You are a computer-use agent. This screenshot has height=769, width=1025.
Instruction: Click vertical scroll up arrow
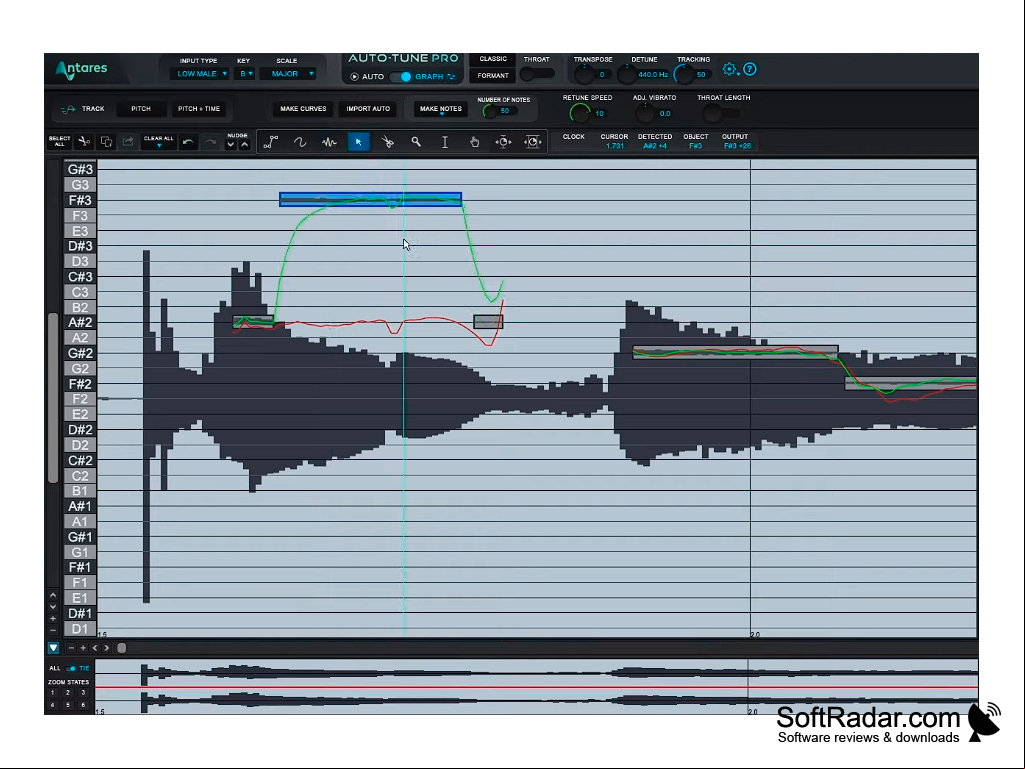(53, 596)
